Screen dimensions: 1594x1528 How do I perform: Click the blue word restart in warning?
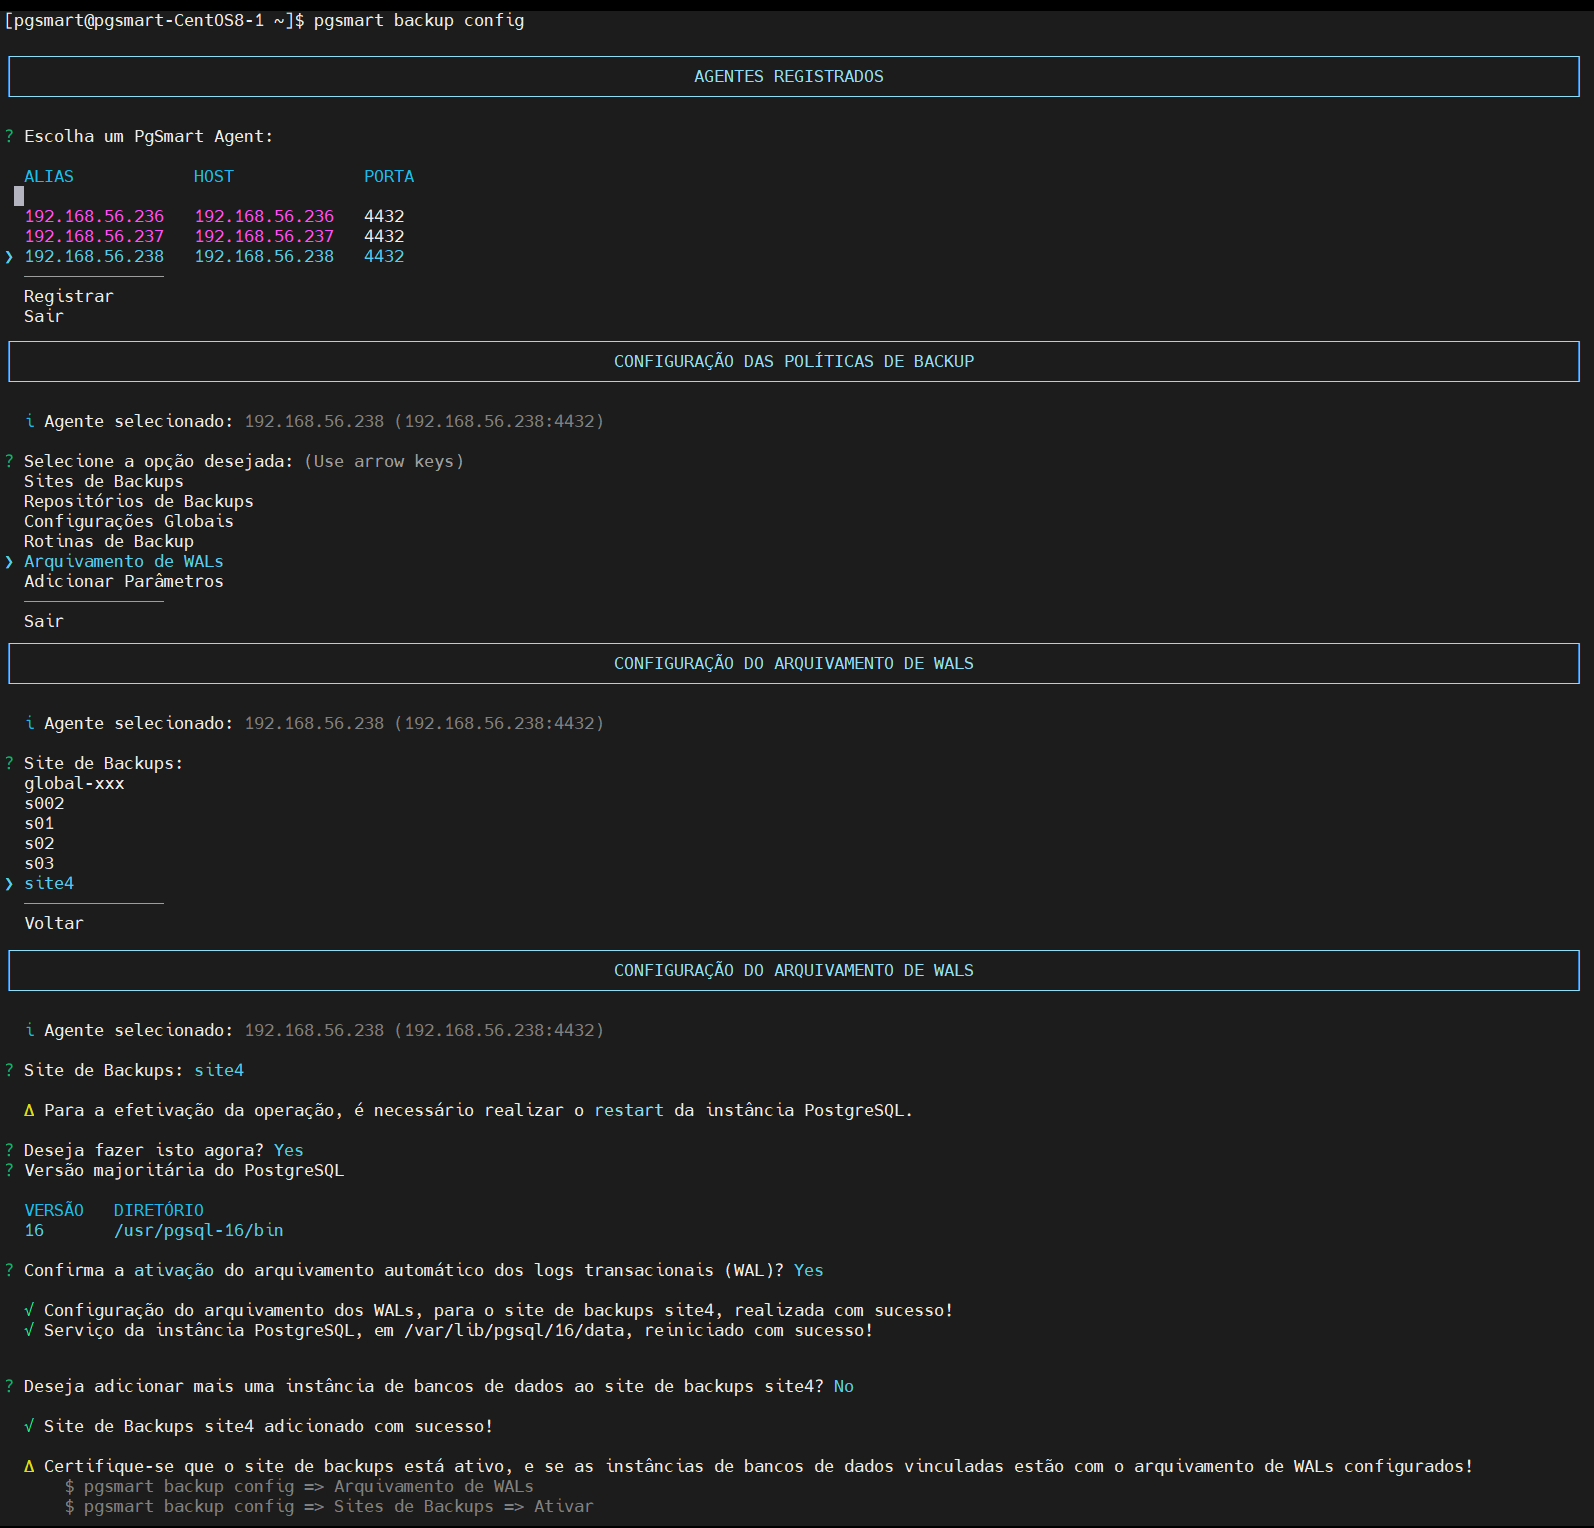coord(629,1110)
